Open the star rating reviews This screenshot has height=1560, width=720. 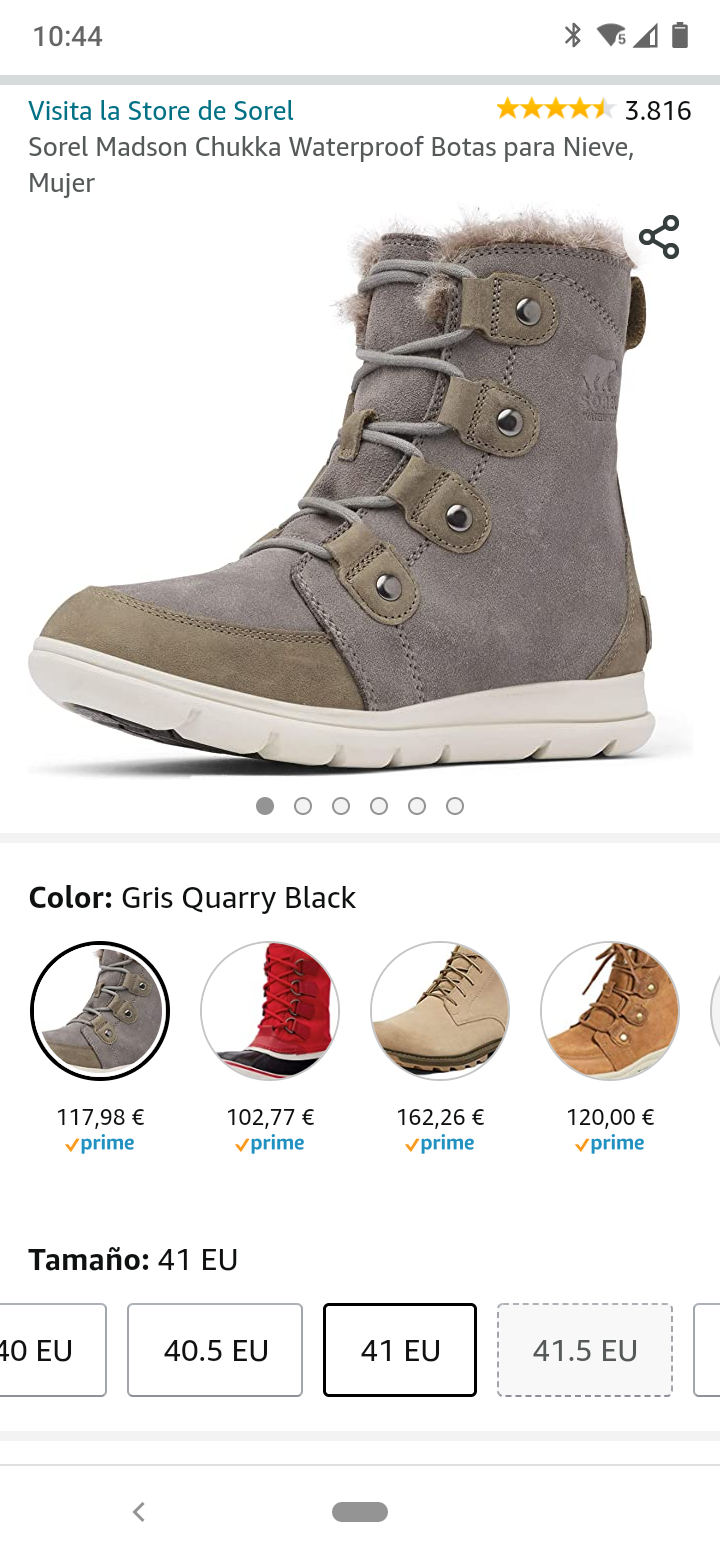[x=555, y=109]
